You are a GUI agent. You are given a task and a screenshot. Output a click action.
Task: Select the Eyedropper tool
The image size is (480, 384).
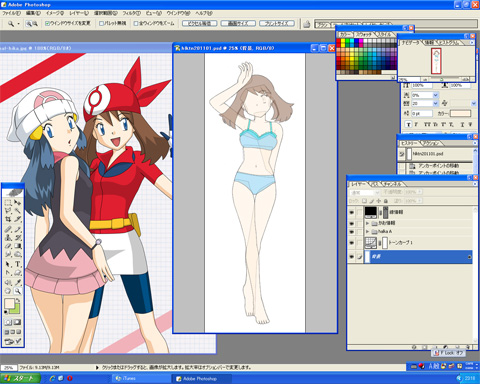click(x=18, y=283)
